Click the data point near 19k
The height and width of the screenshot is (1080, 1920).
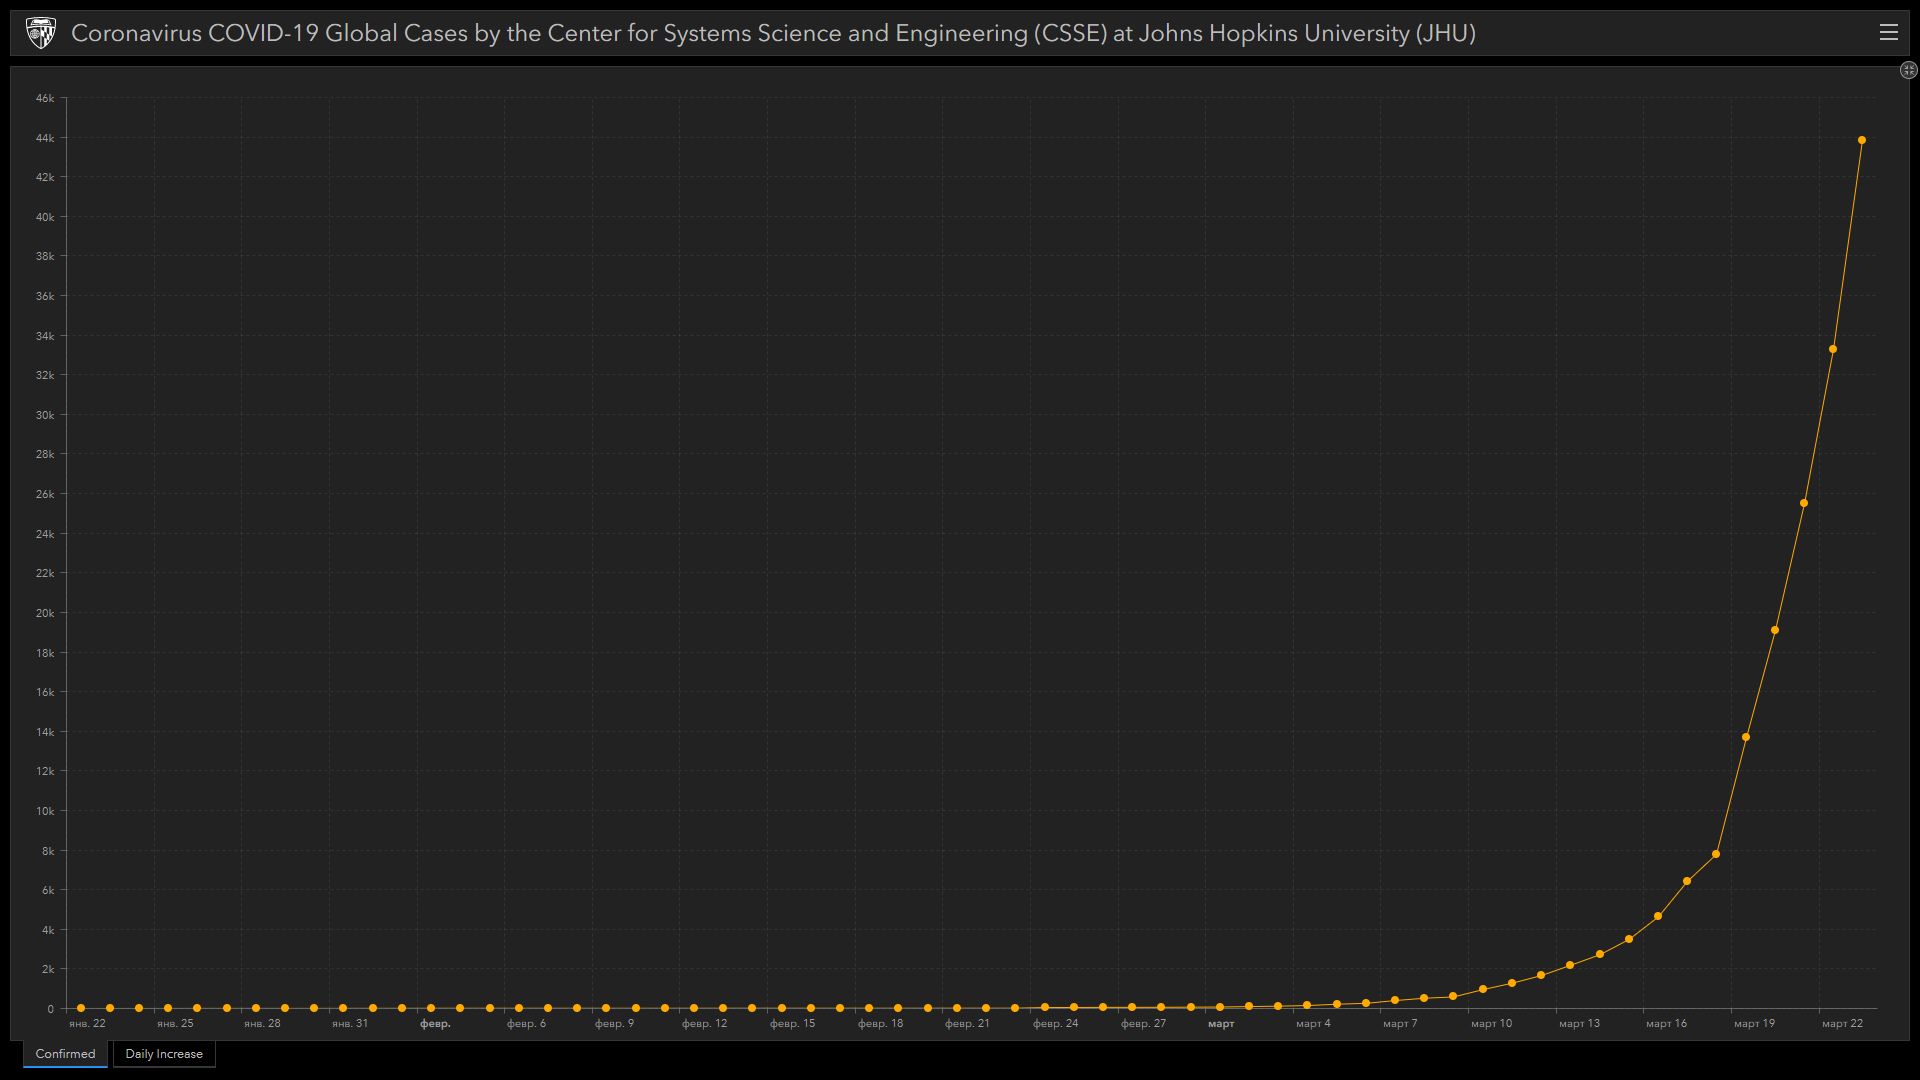click(x=1774, y=630)
